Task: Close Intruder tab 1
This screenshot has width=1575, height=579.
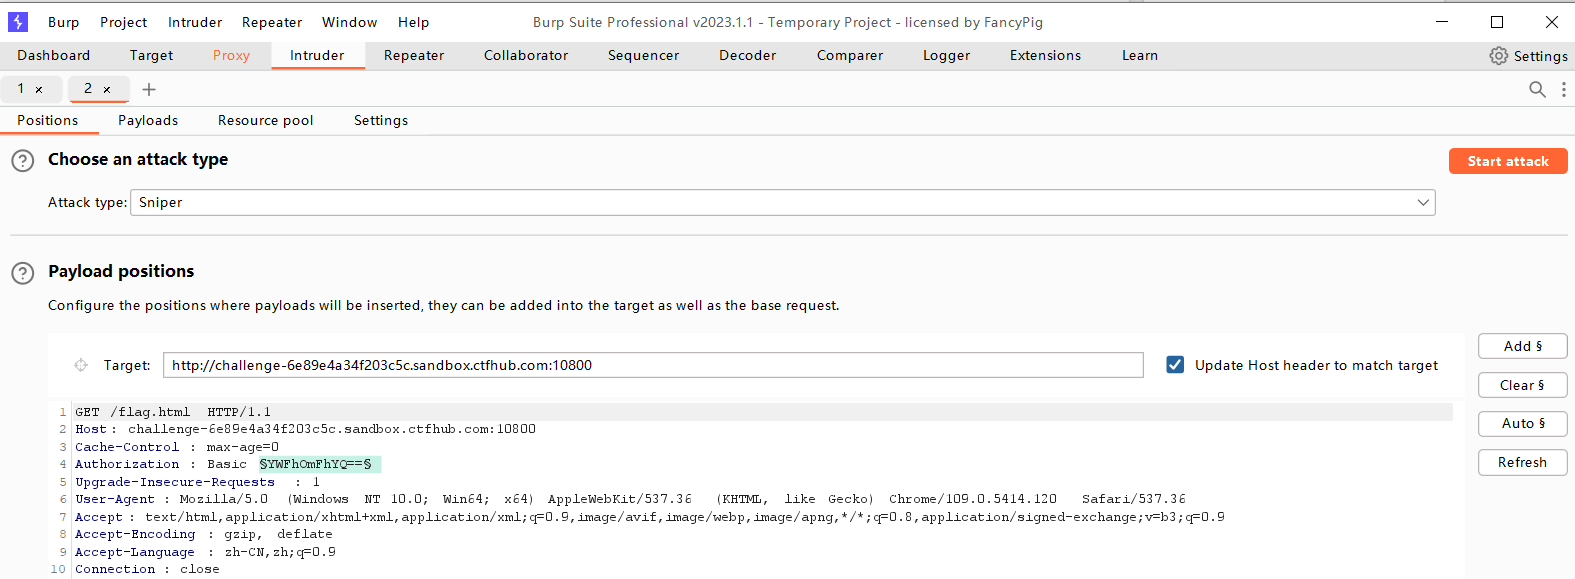Action: [x=39, y=90]
